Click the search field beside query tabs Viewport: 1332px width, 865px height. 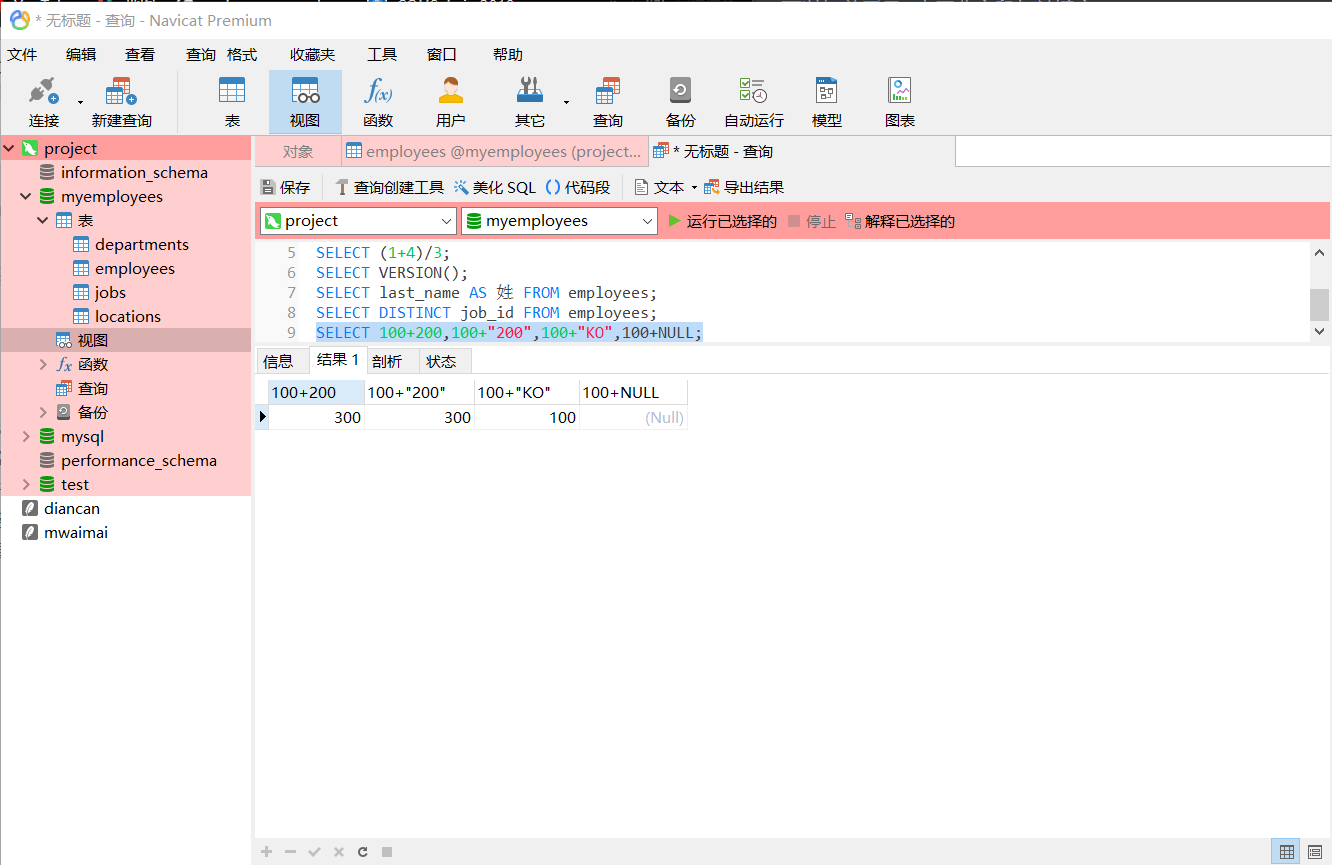(x=1142, y=152)
